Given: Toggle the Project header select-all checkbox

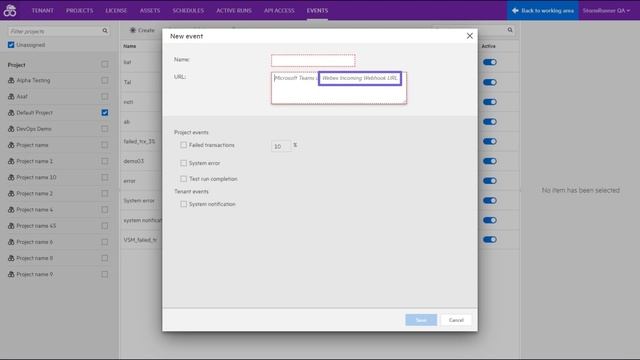Looking at the screenshot, I should pos(105,64).
